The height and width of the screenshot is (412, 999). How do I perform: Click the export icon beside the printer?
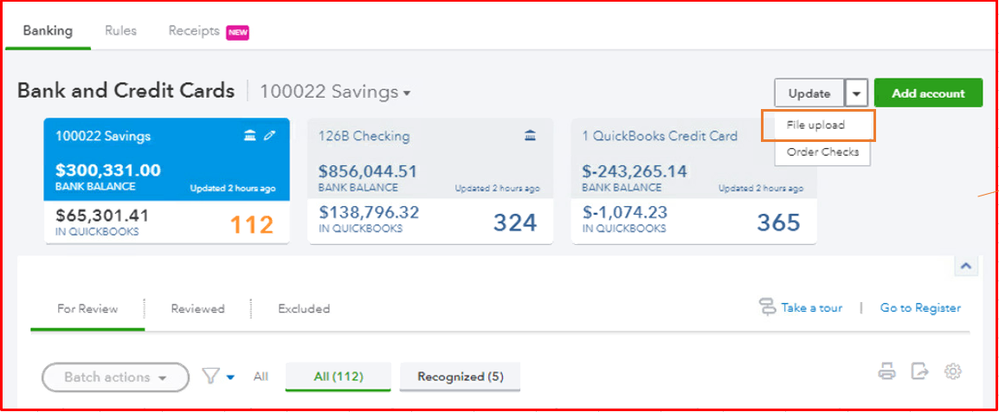(920, 372)
